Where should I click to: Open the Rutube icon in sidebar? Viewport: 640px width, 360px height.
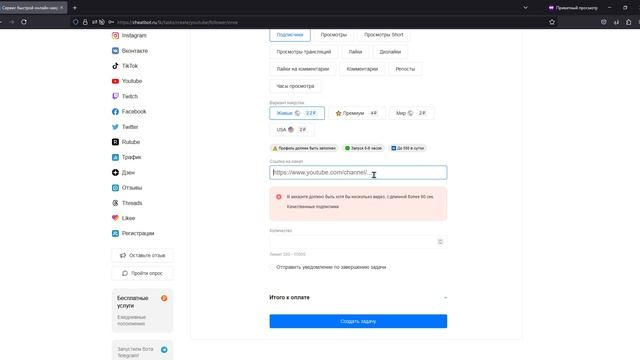(116, 142)
